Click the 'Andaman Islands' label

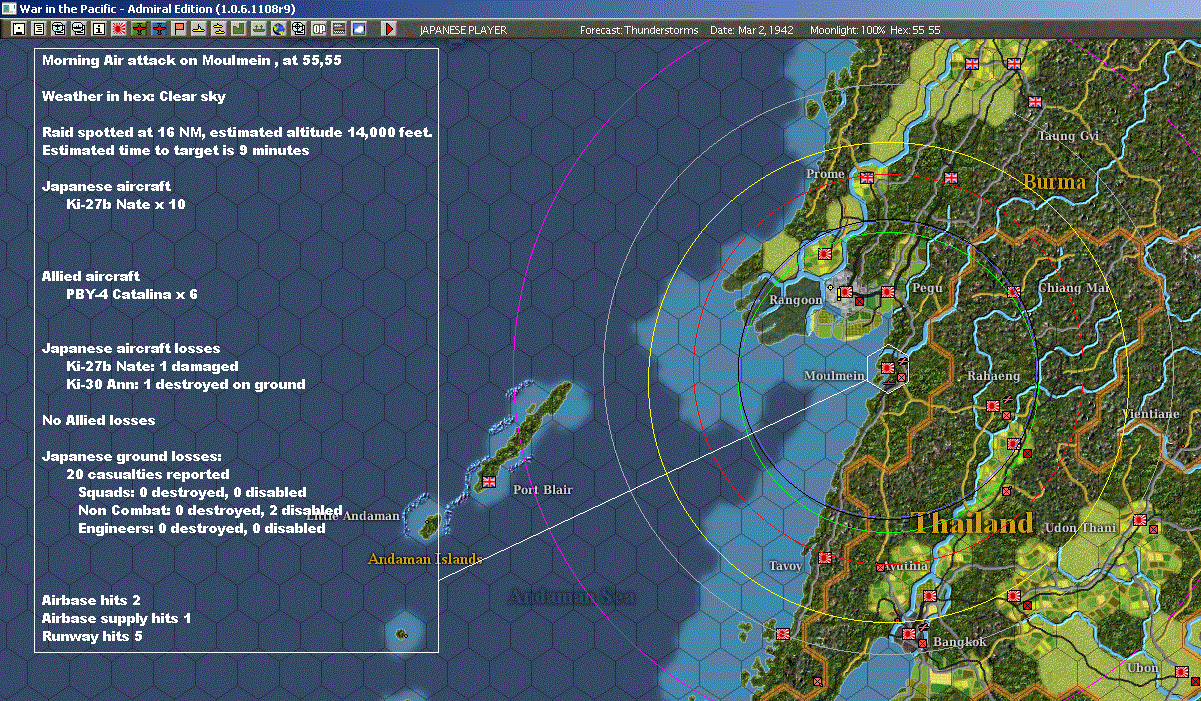point(425,559)
